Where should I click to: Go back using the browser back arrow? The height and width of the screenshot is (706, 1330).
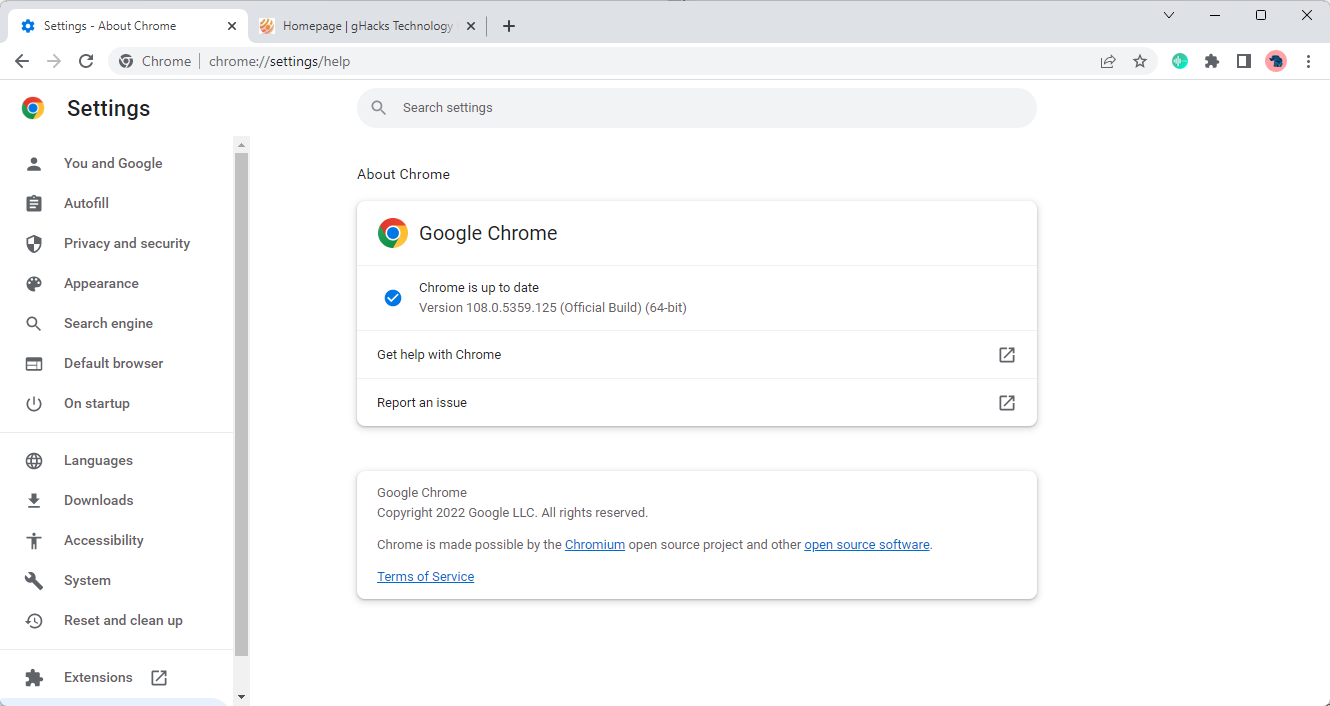coord(22,61)
